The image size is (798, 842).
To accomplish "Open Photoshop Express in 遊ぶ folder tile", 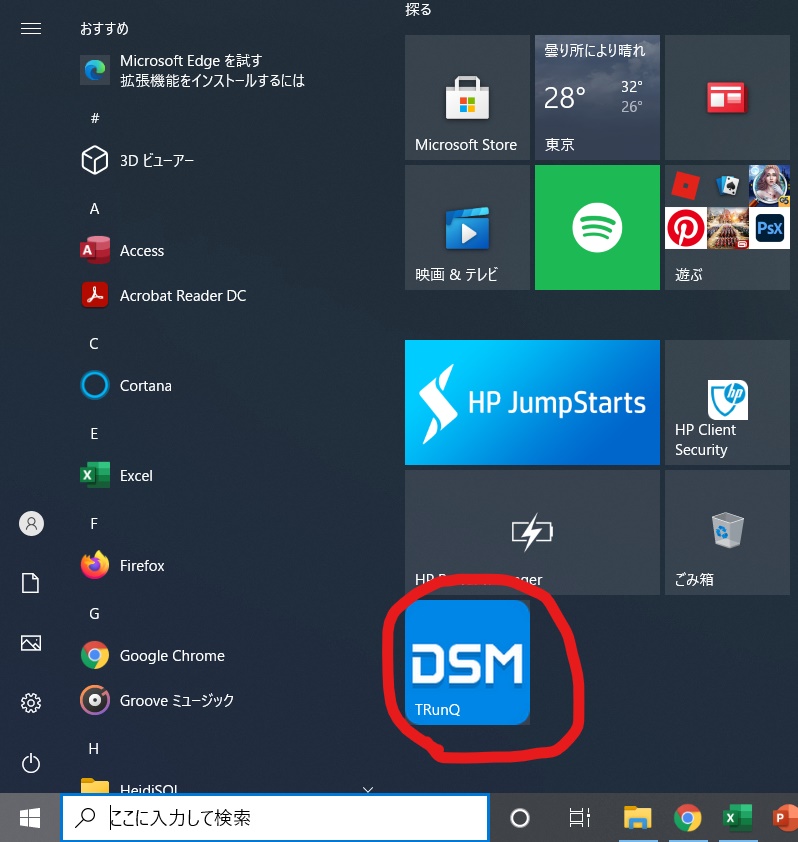I will pos(770,228).
